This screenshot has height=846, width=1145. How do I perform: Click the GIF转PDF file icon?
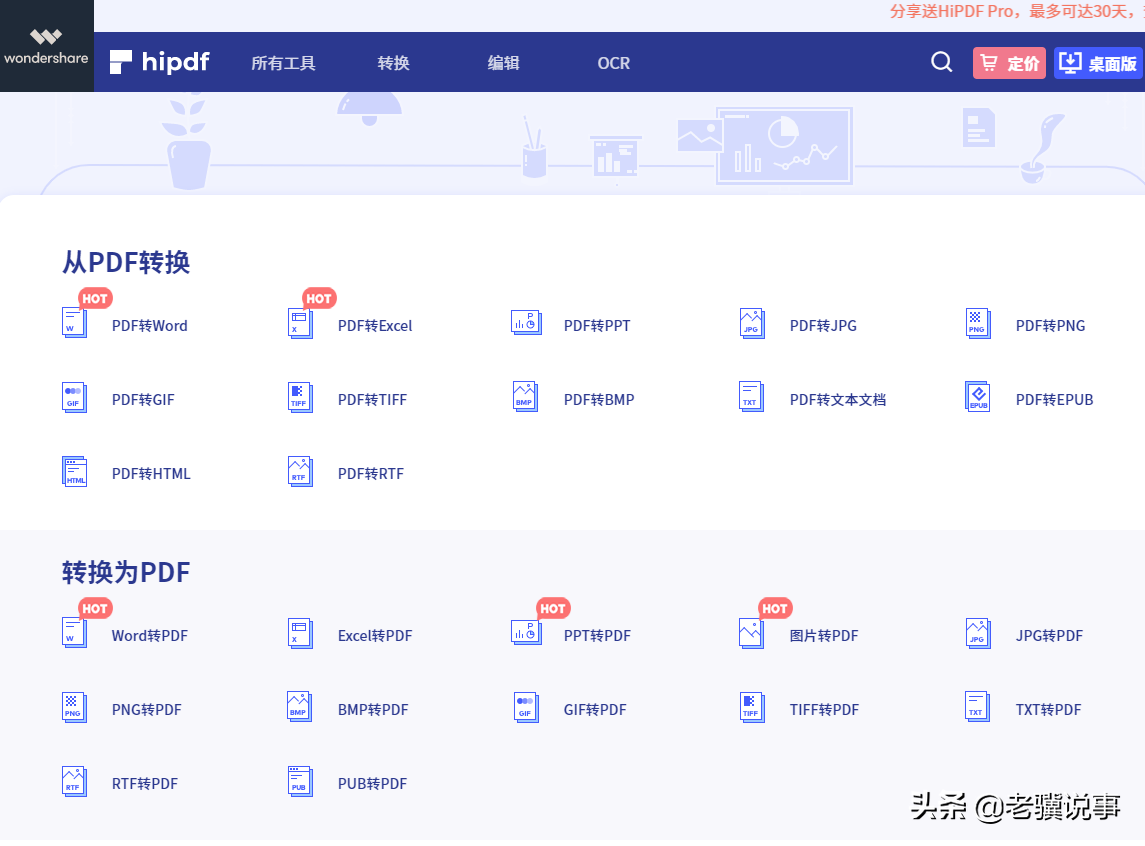tap(526, 707)
